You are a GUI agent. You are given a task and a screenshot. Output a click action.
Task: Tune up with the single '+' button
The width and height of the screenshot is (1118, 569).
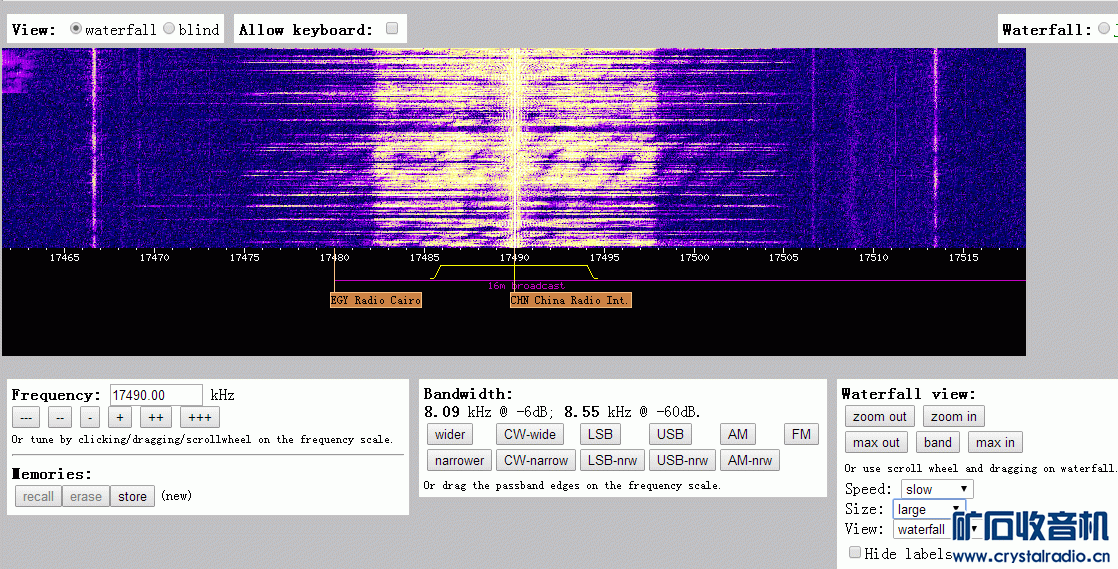120,418
